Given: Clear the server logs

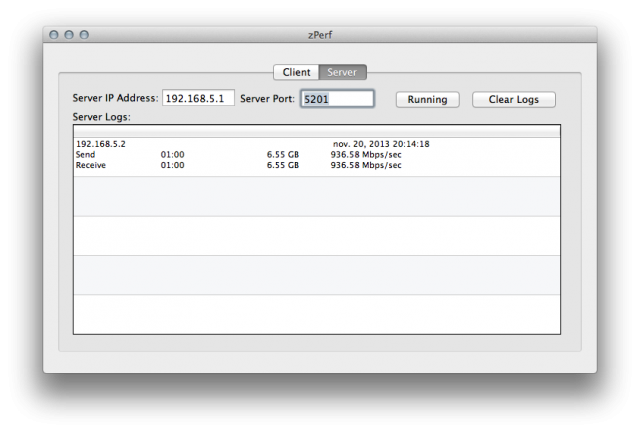Looking at the screenshot, I should point(513,100).
